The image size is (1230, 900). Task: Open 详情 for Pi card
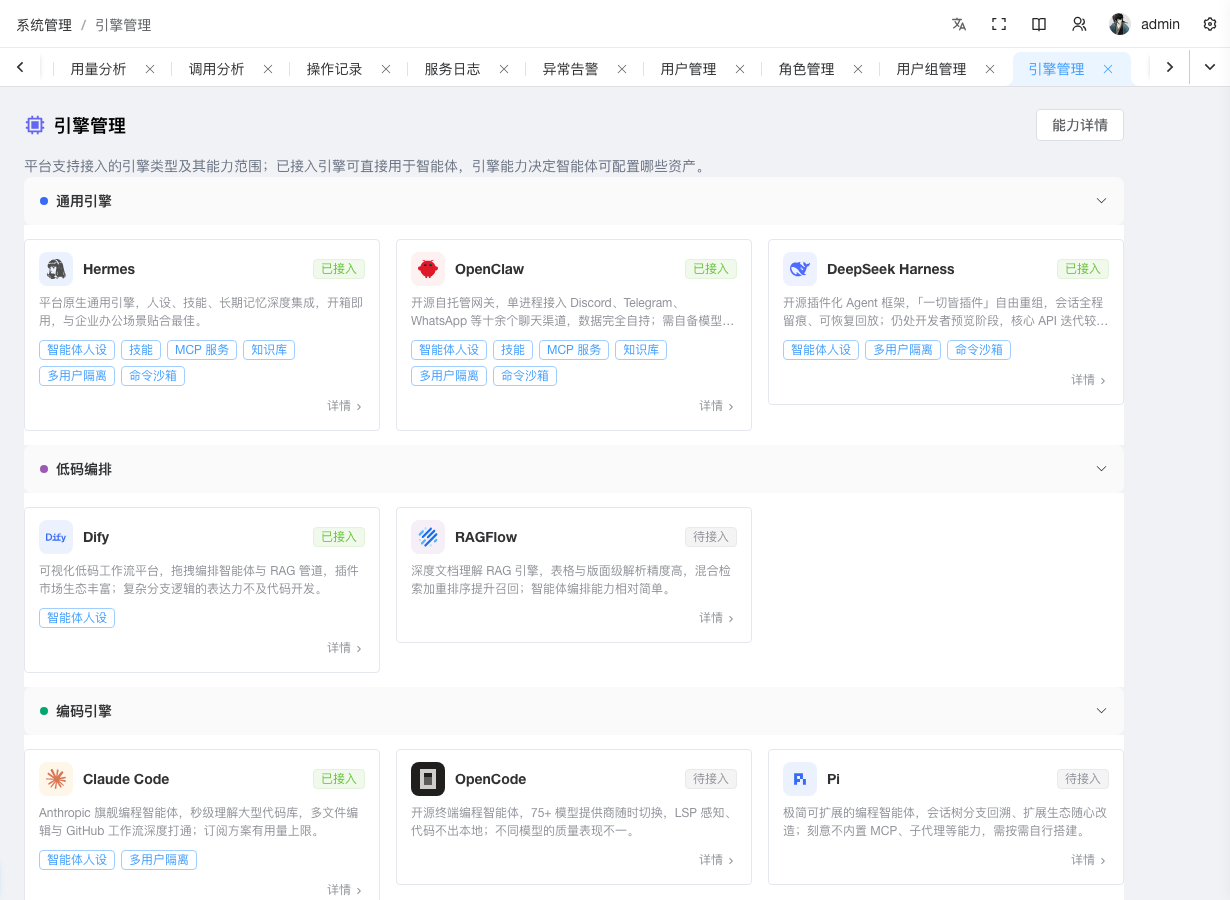point(1089,860)
